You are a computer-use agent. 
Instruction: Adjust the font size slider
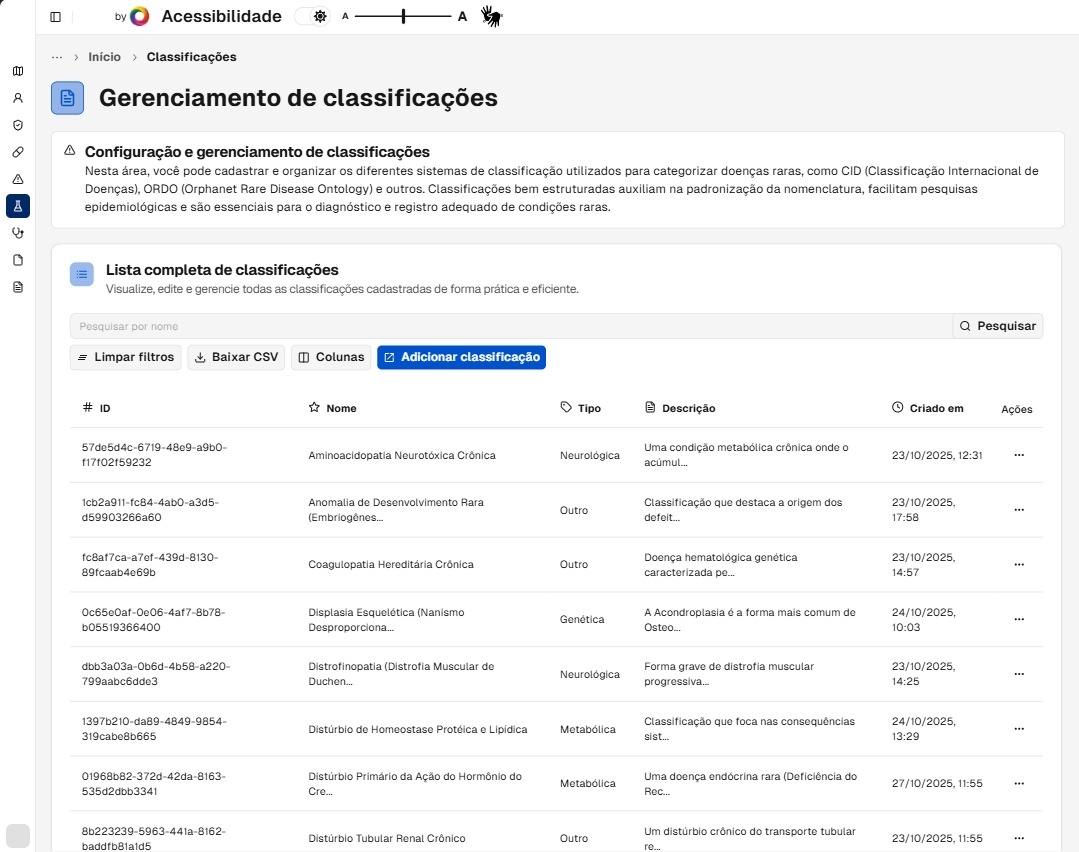pos(403,17)
